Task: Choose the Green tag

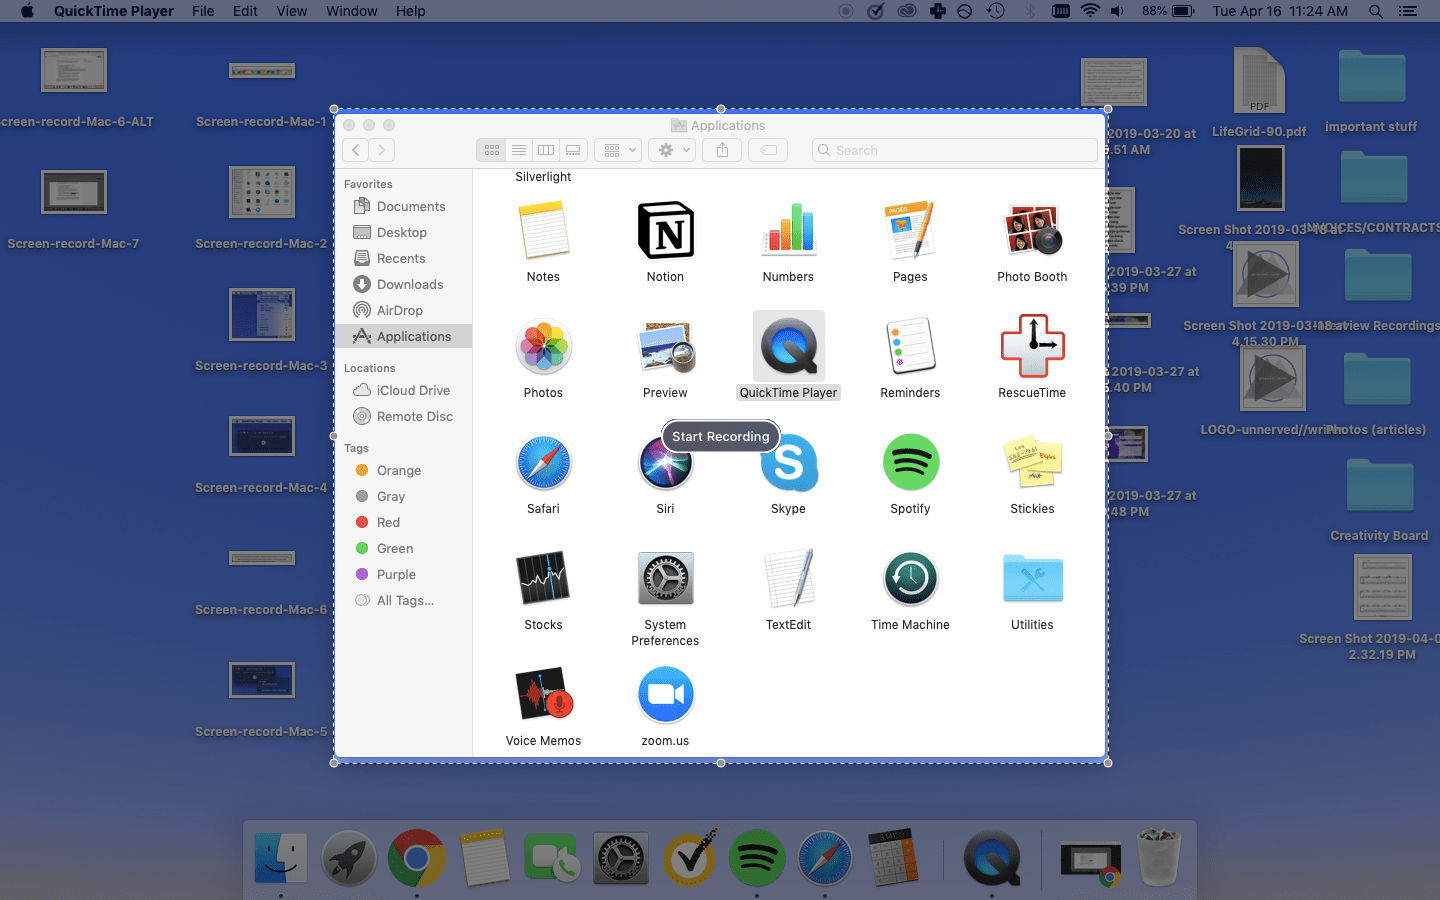Action: coord(404,548)
